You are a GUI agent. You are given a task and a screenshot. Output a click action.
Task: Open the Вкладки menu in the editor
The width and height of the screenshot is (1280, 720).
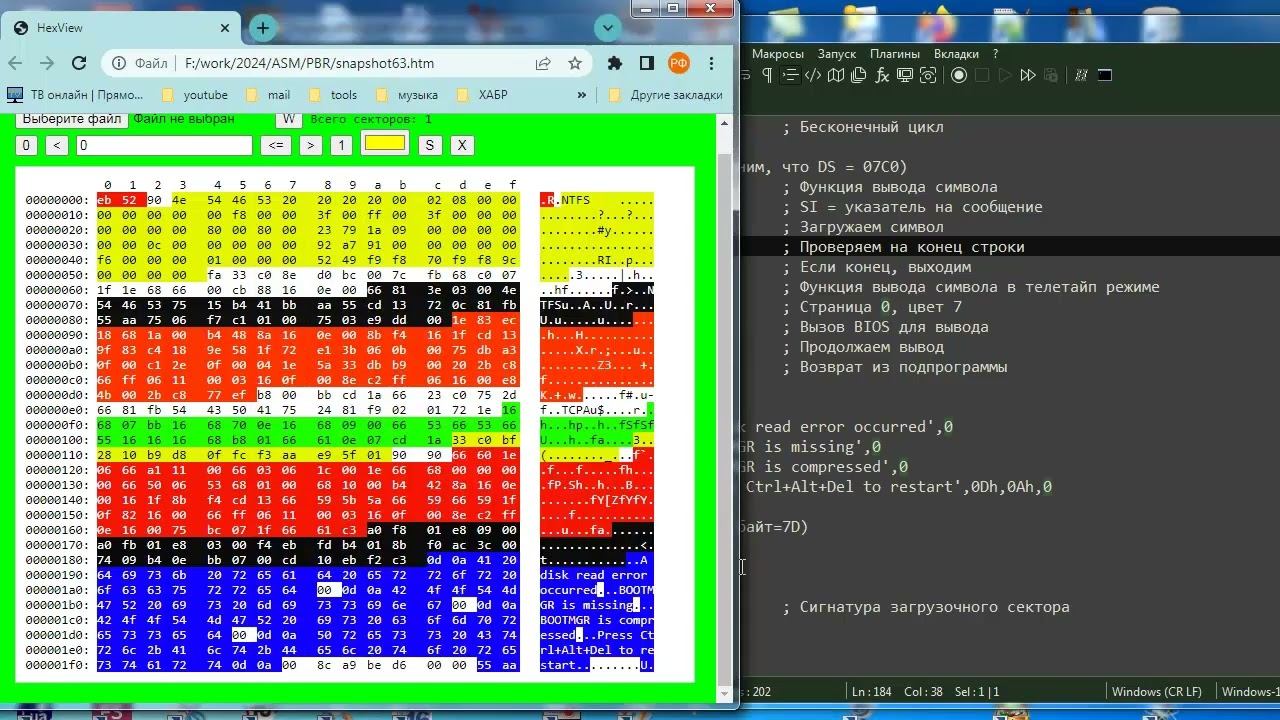(956, 54)
